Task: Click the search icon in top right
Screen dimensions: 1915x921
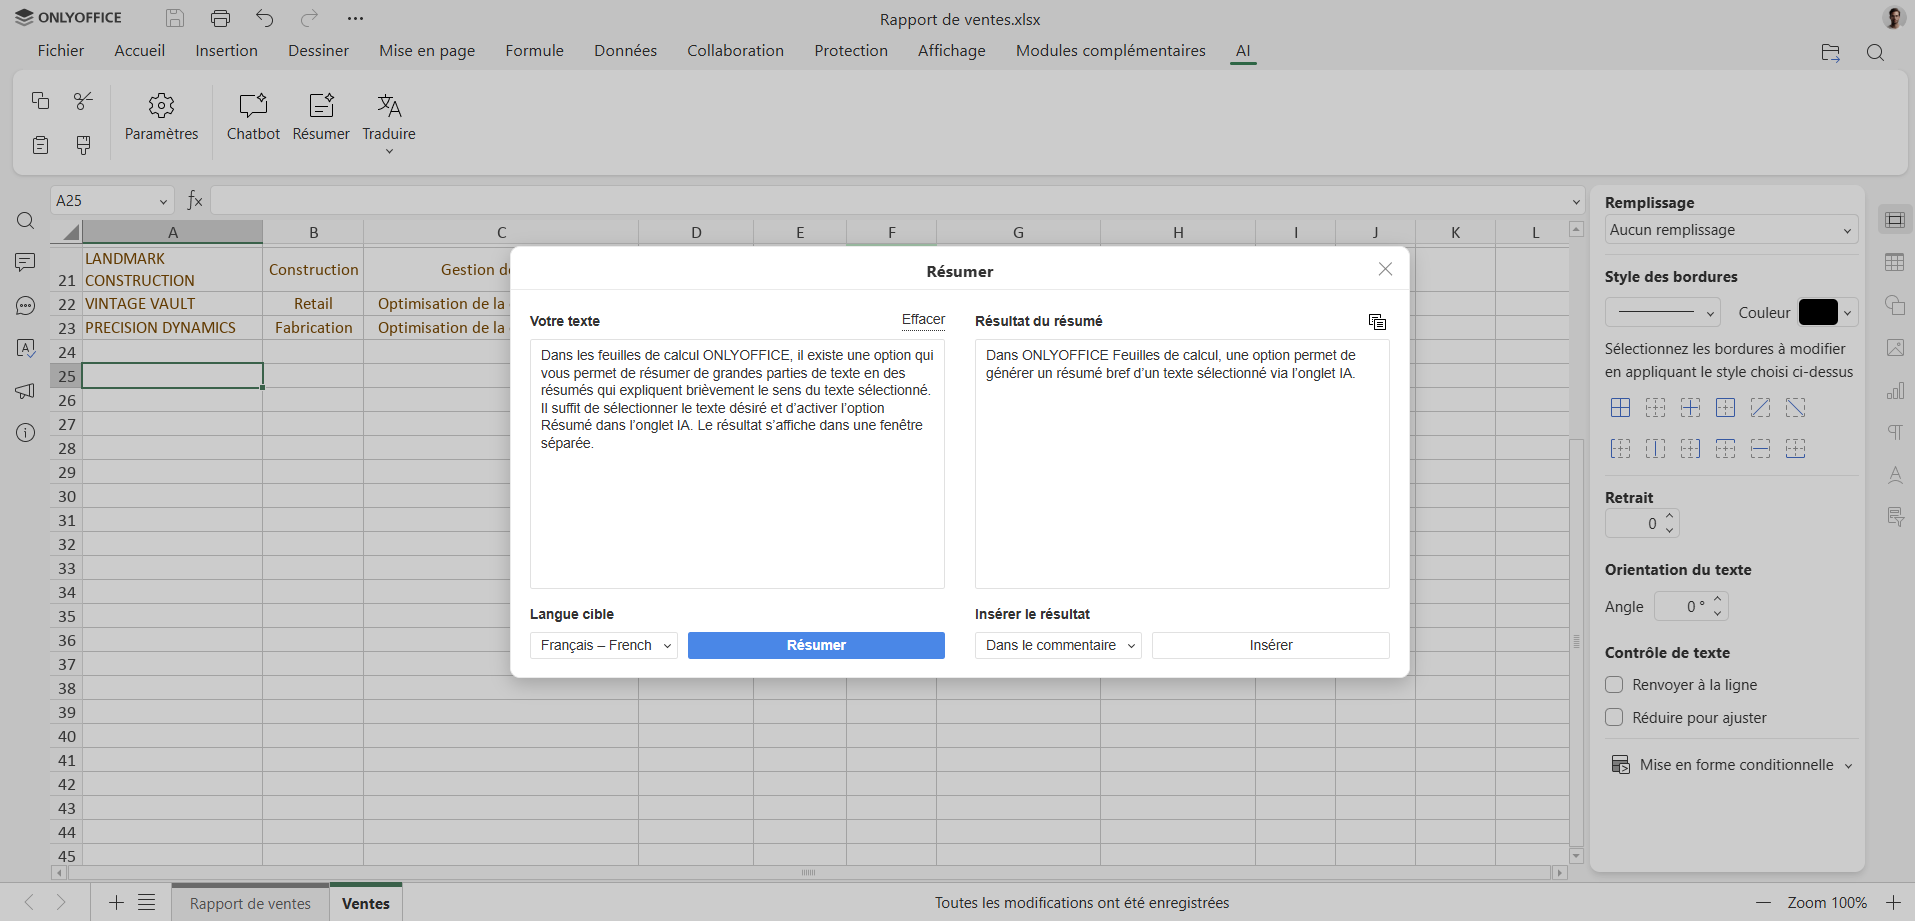Action: pos(1875,53)
